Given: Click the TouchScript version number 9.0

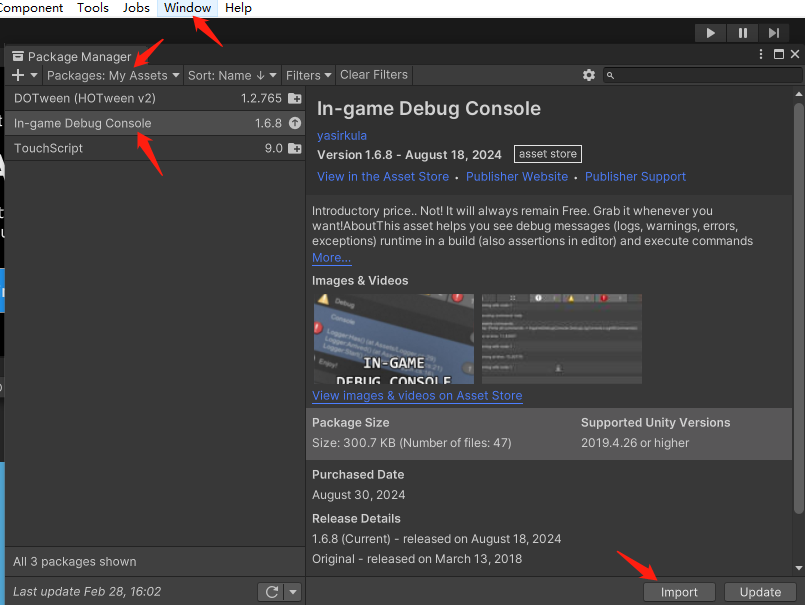Looking at the screenshot, I should tap(274, 148).
